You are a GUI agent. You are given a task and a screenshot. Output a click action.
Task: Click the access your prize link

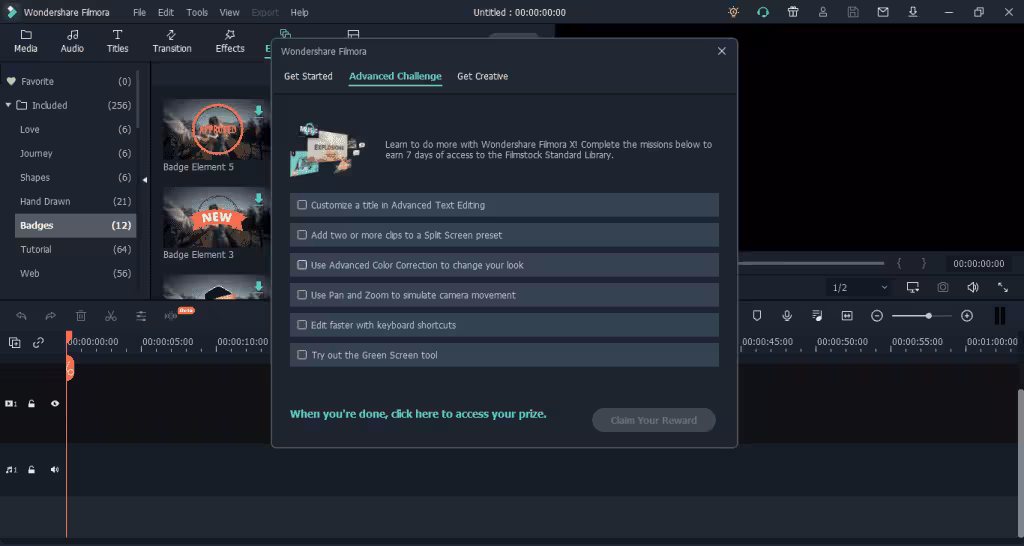(x=418, y=414)
